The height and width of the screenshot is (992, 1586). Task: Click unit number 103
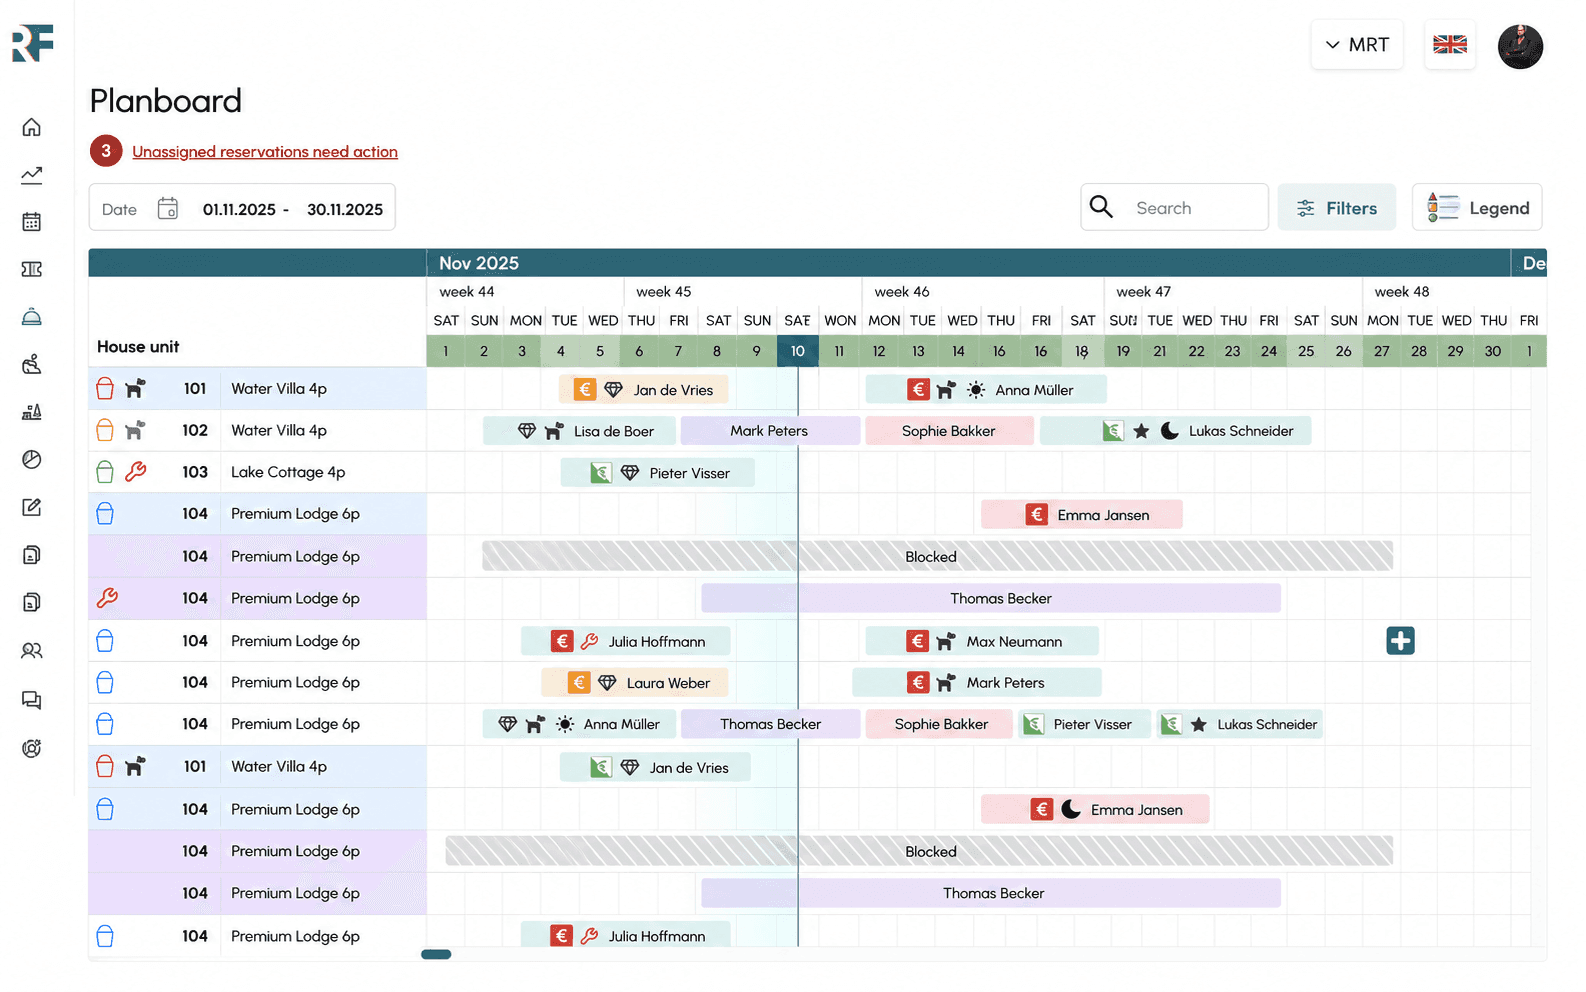point(195,472)
